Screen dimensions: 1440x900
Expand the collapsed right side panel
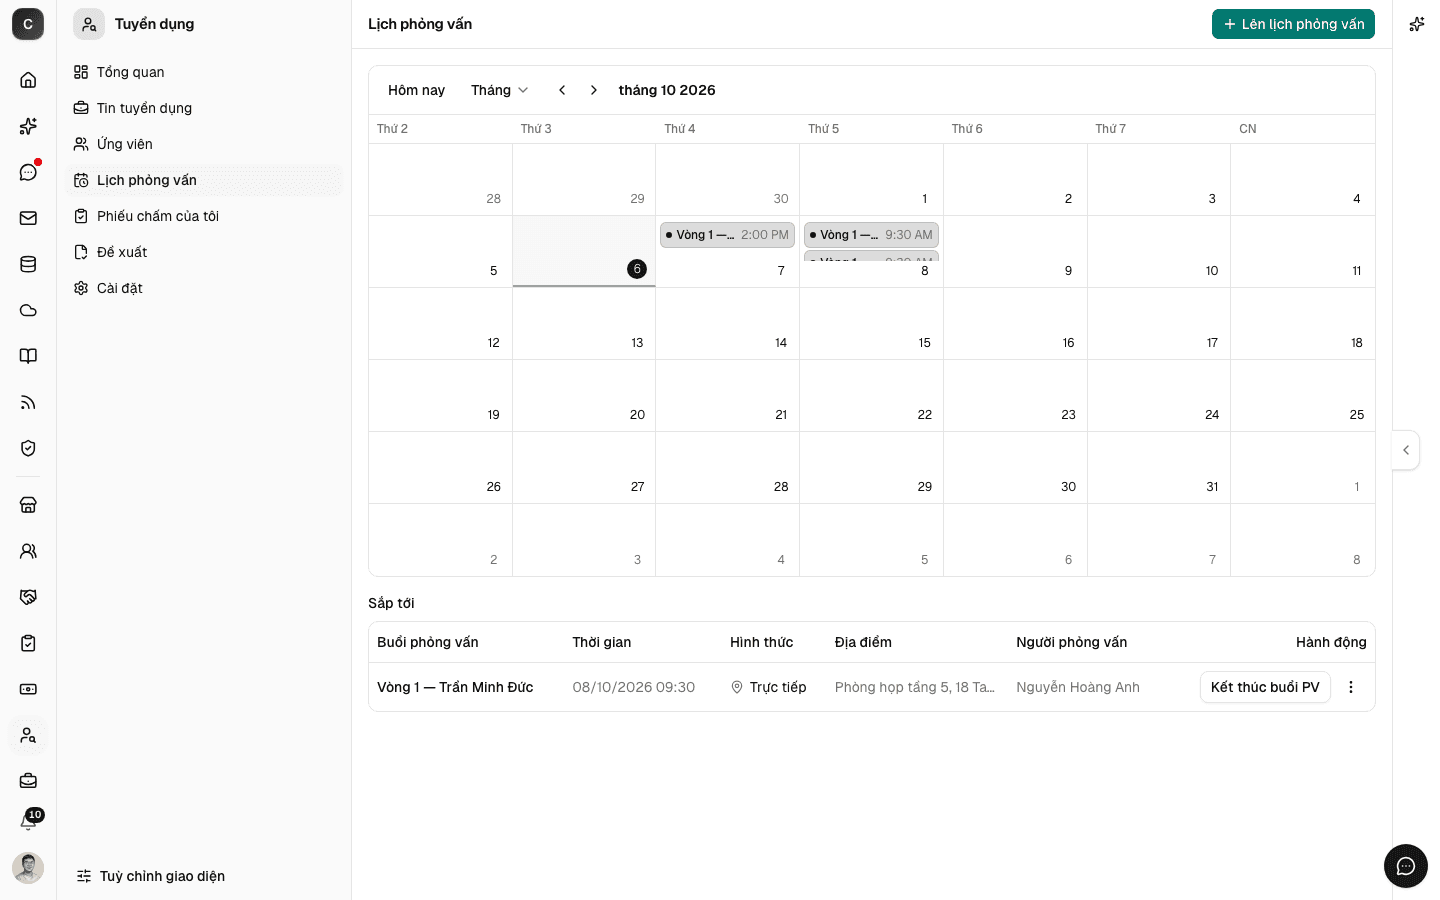click(1406, 450)
